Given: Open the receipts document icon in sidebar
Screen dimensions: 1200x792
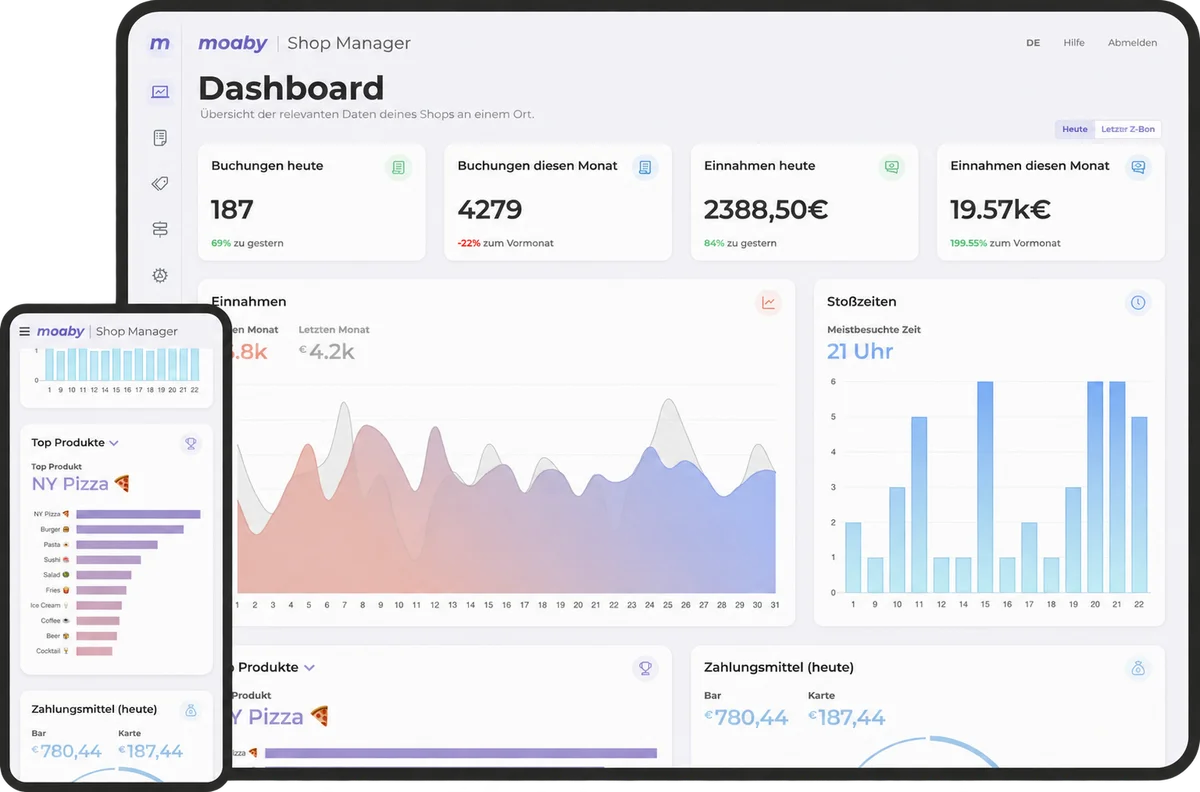Looking at the screenshot, I should [160, 138].
